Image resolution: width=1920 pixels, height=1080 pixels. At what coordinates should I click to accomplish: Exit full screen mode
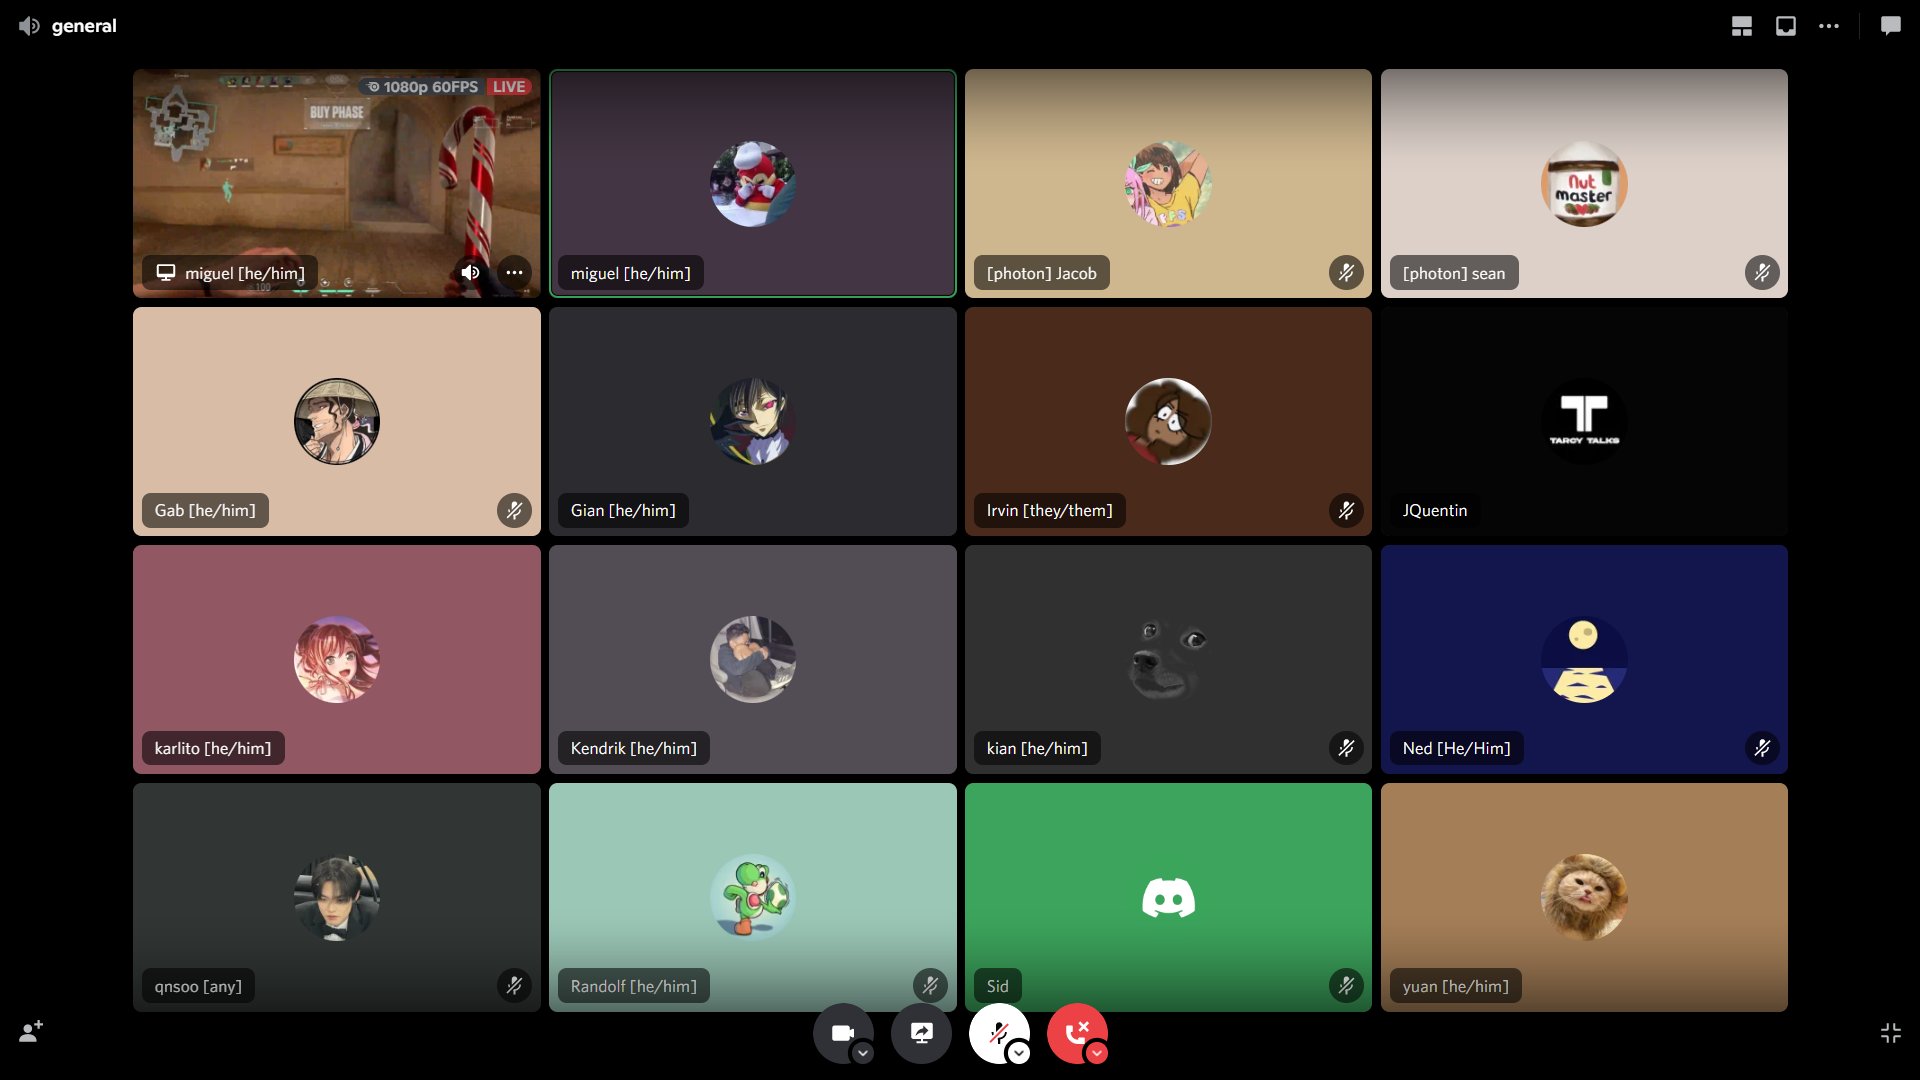point(1890,1033)
